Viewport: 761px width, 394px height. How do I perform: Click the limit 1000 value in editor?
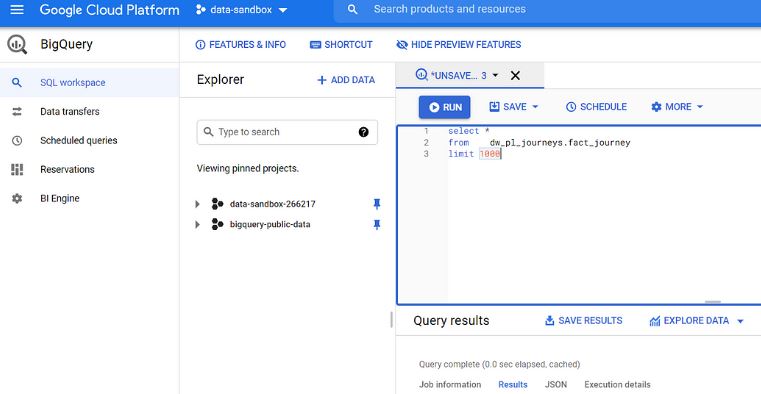[x=490, y=154]
